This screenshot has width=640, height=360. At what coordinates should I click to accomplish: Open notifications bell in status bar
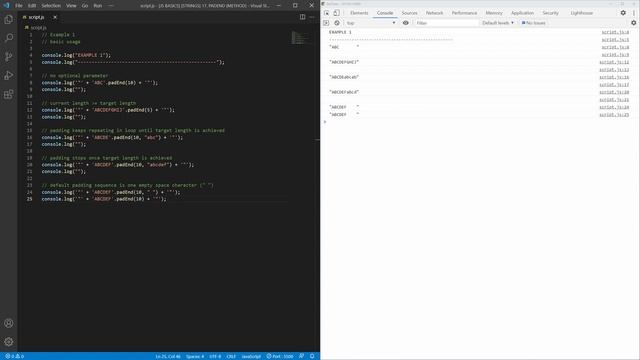click(312, 356)
